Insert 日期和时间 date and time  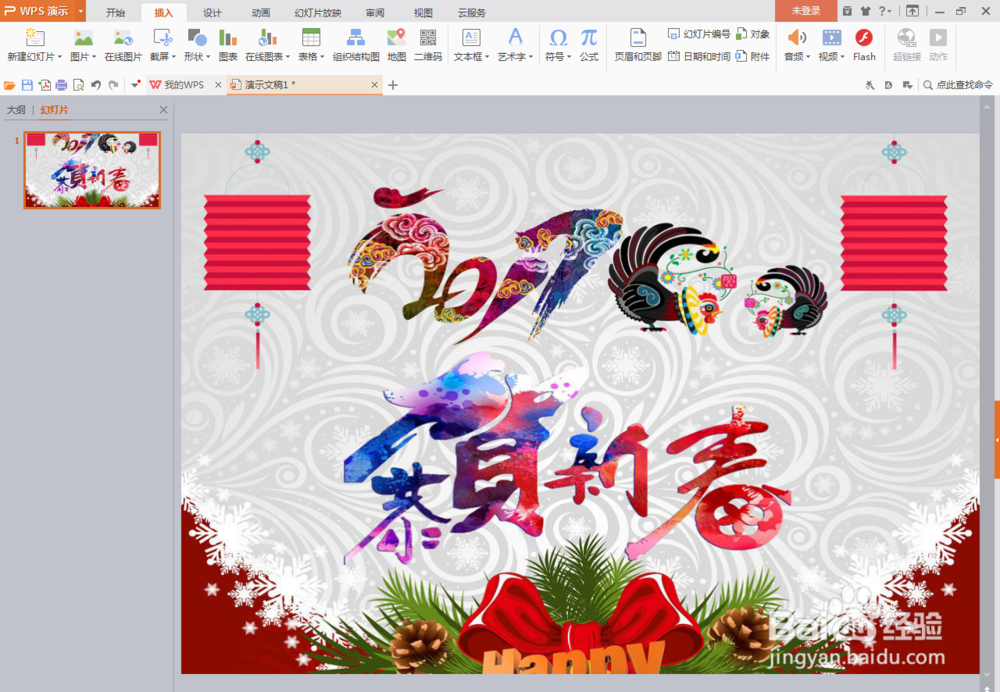pyautogui.click(x=699, y=56)
